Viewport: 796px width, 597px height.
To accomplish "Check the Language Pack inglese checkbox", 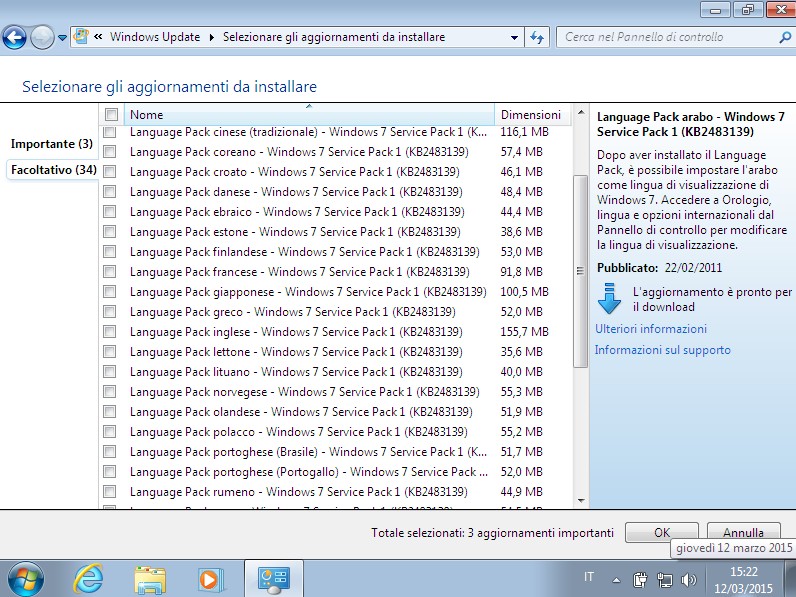I will click(x=110, y=332).
